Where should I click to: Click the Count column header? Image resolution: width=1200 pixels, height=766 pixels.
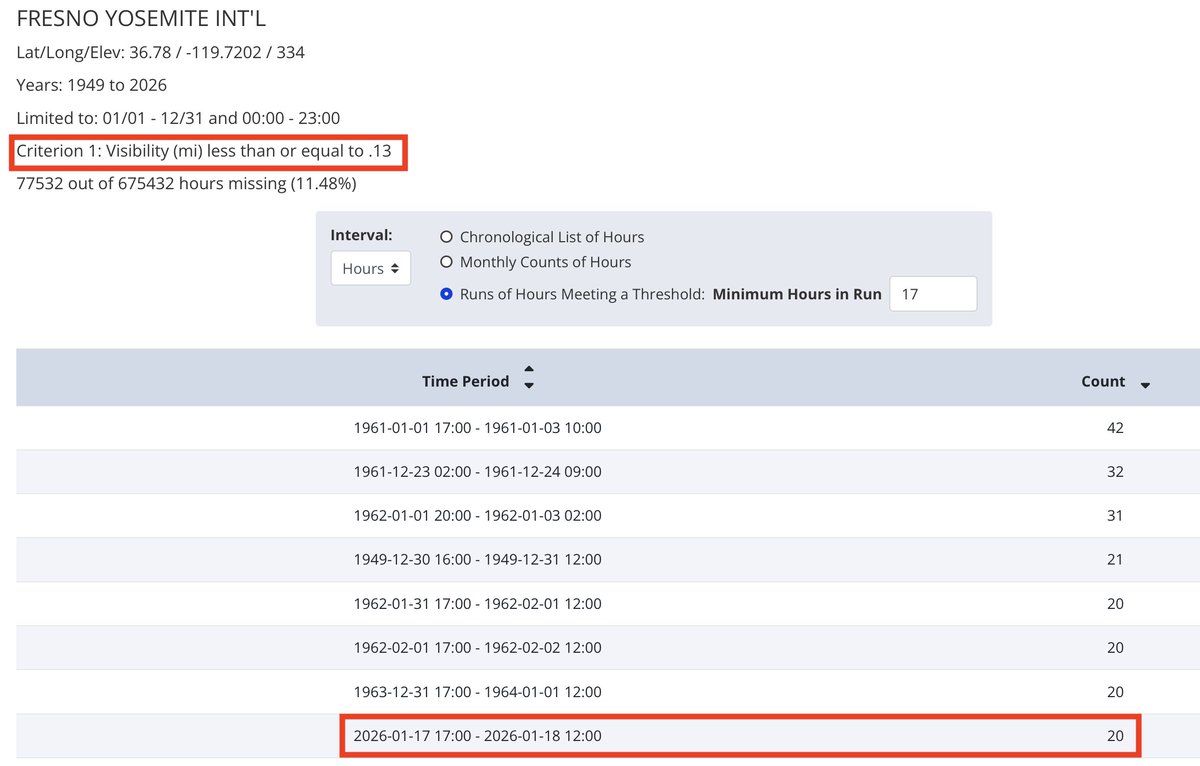(1103, 381)
